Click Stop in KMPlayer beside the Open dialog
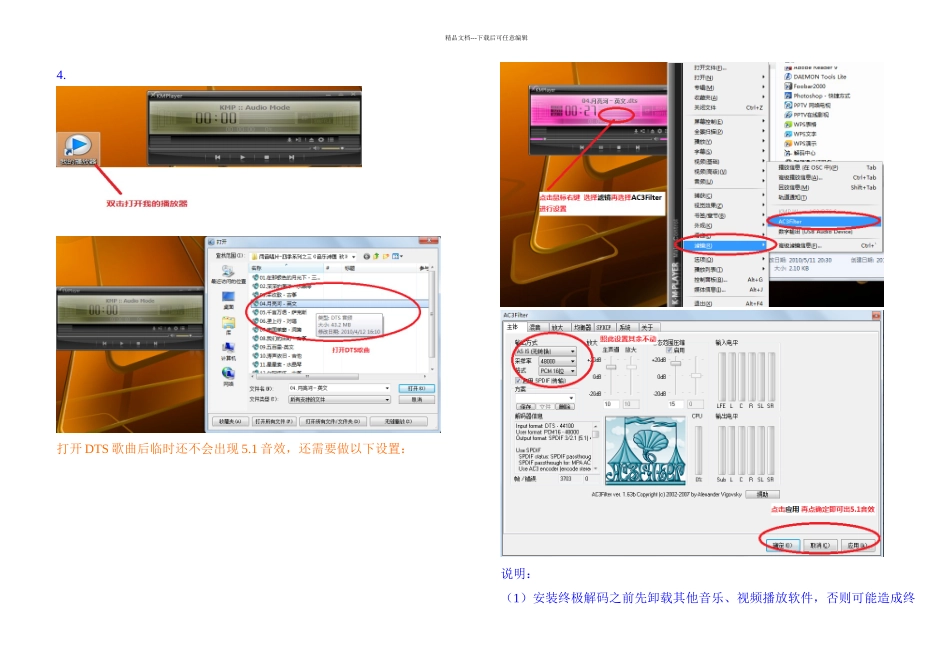 pyautogui.click(x=138, y=343)
